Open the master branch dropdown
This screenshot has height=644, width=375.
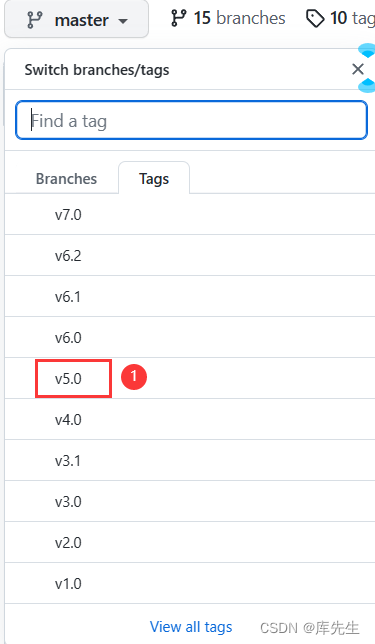(x=76, y=19)
